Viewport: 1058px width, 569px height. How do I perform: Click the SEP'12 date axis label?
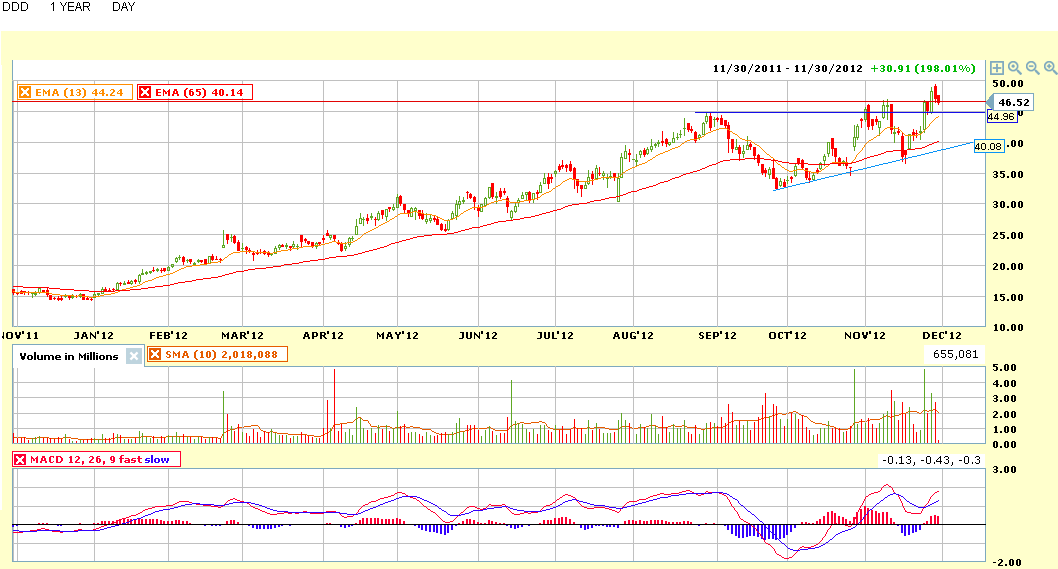pos(717,335)
